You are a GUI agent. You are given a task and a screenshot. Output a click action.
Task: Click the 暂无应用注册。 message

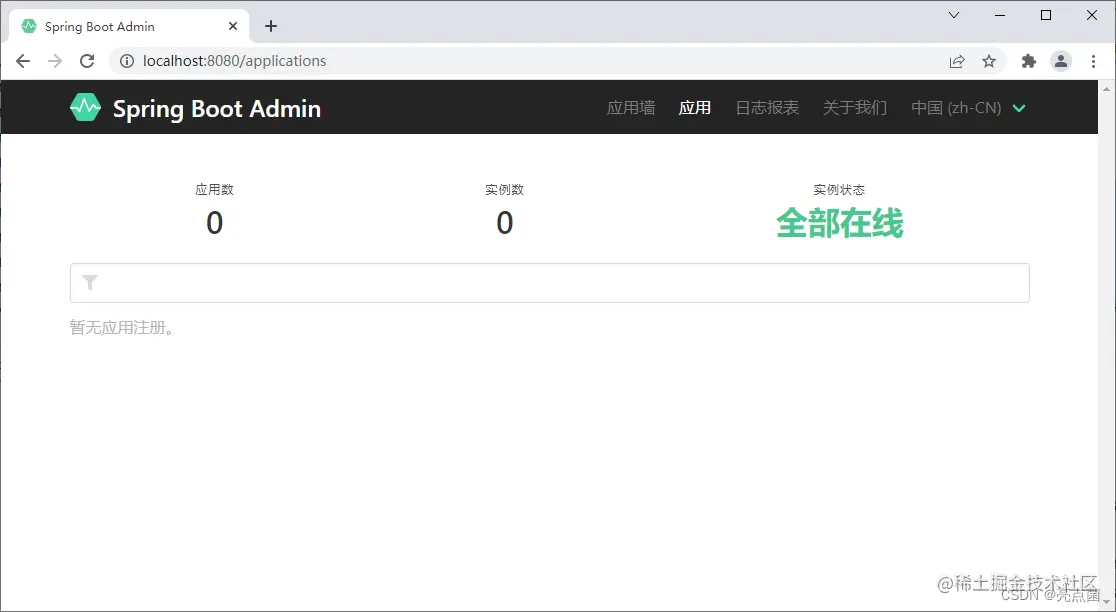pos(122,328)
